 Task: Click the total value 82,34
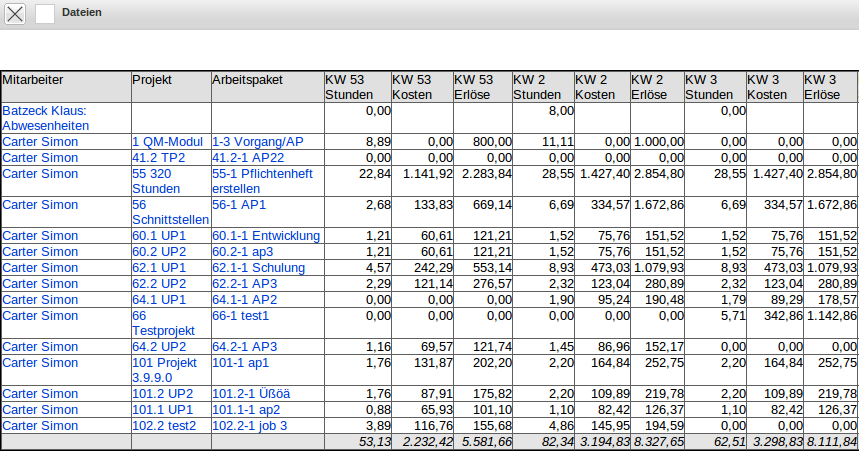558,442
